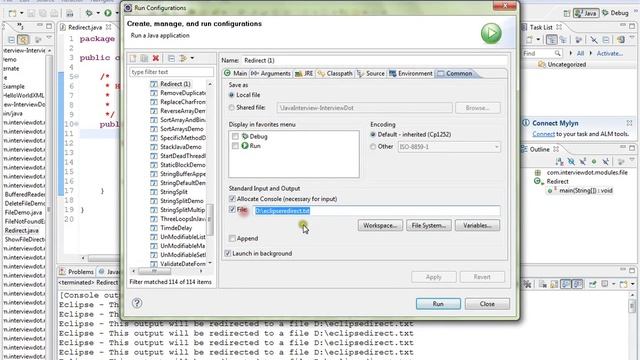640x360 pixels.
Task: Click Connect link in Mylyn panel
Action: [x=543, y=134]
